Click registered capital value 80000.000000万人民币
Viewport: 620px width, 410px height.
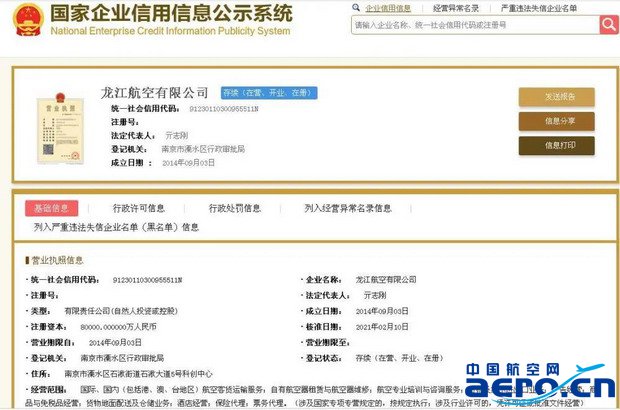click(118, 327)
